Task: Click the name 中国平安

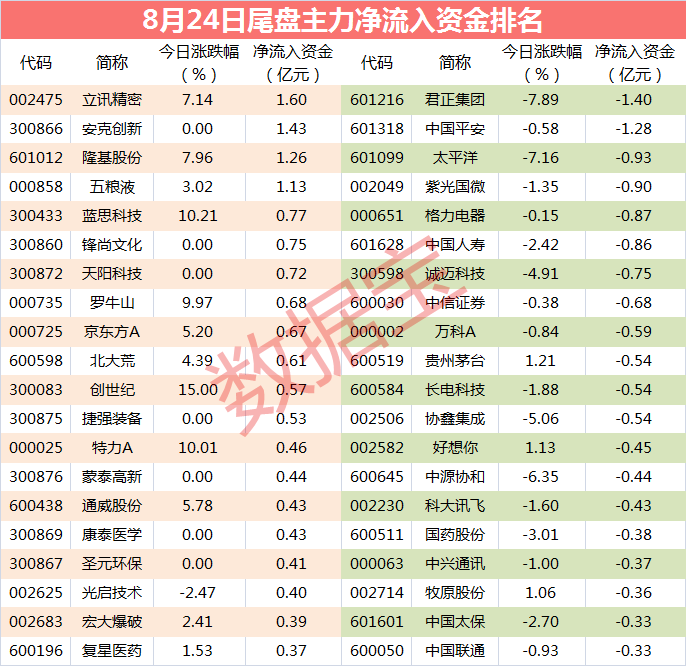Action: [455, 129]
